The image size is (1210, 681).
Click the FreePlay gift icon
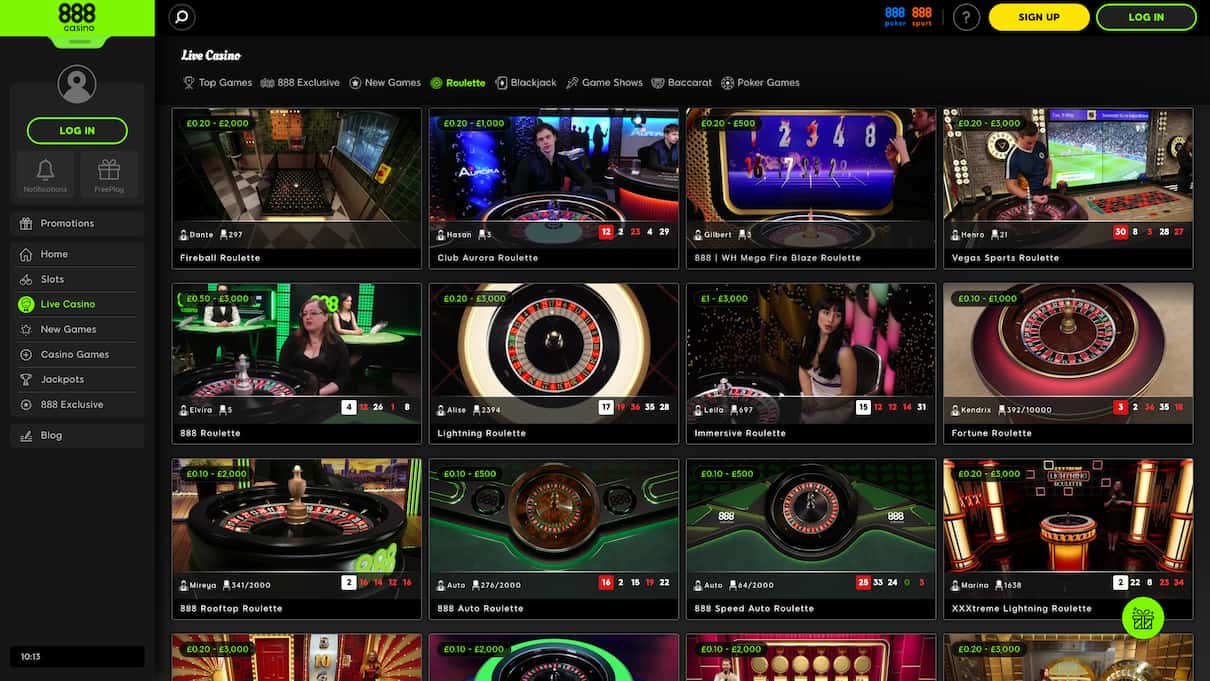[110, 170]
